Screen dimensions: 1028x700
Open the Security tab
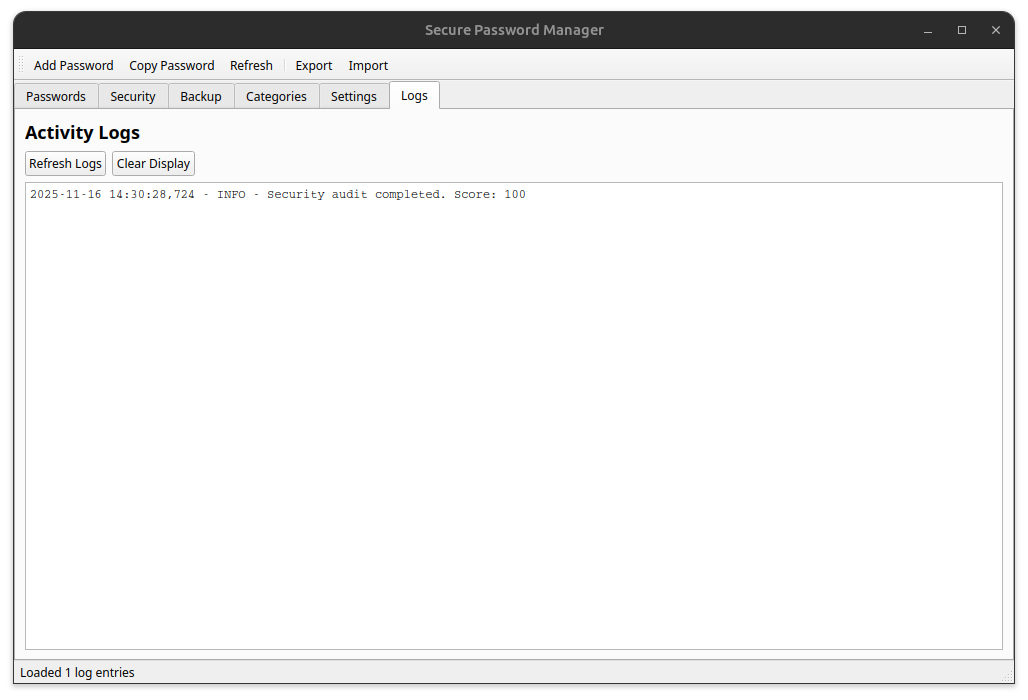coord(133,96)
